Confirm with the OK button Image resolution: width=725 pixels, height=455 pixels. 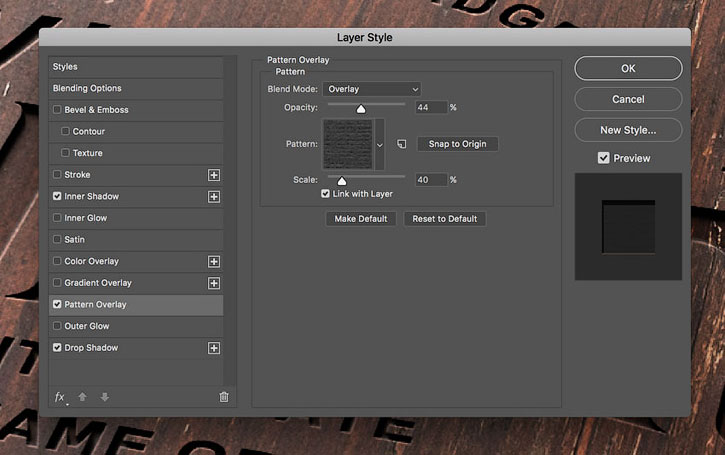coord(628,68)
